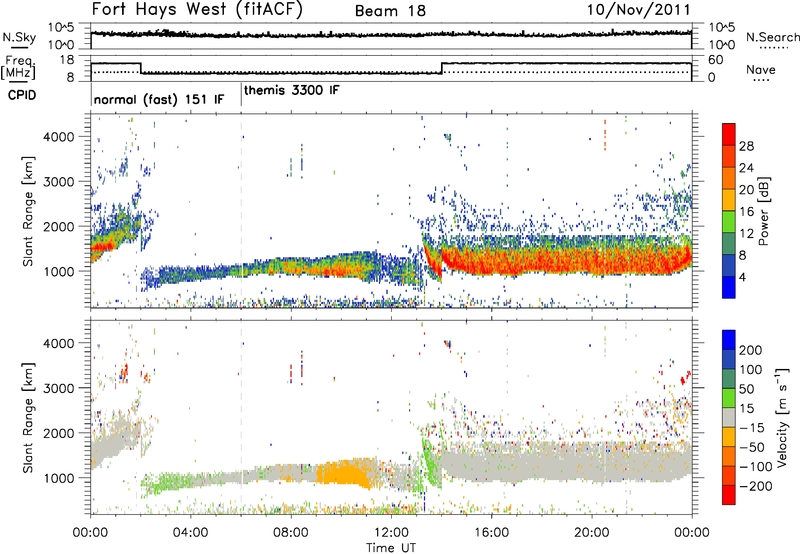Screen dimensions: 800x554
Task: Click the frequency step-up line near 14:00 UT
Action: click(441, 68)
